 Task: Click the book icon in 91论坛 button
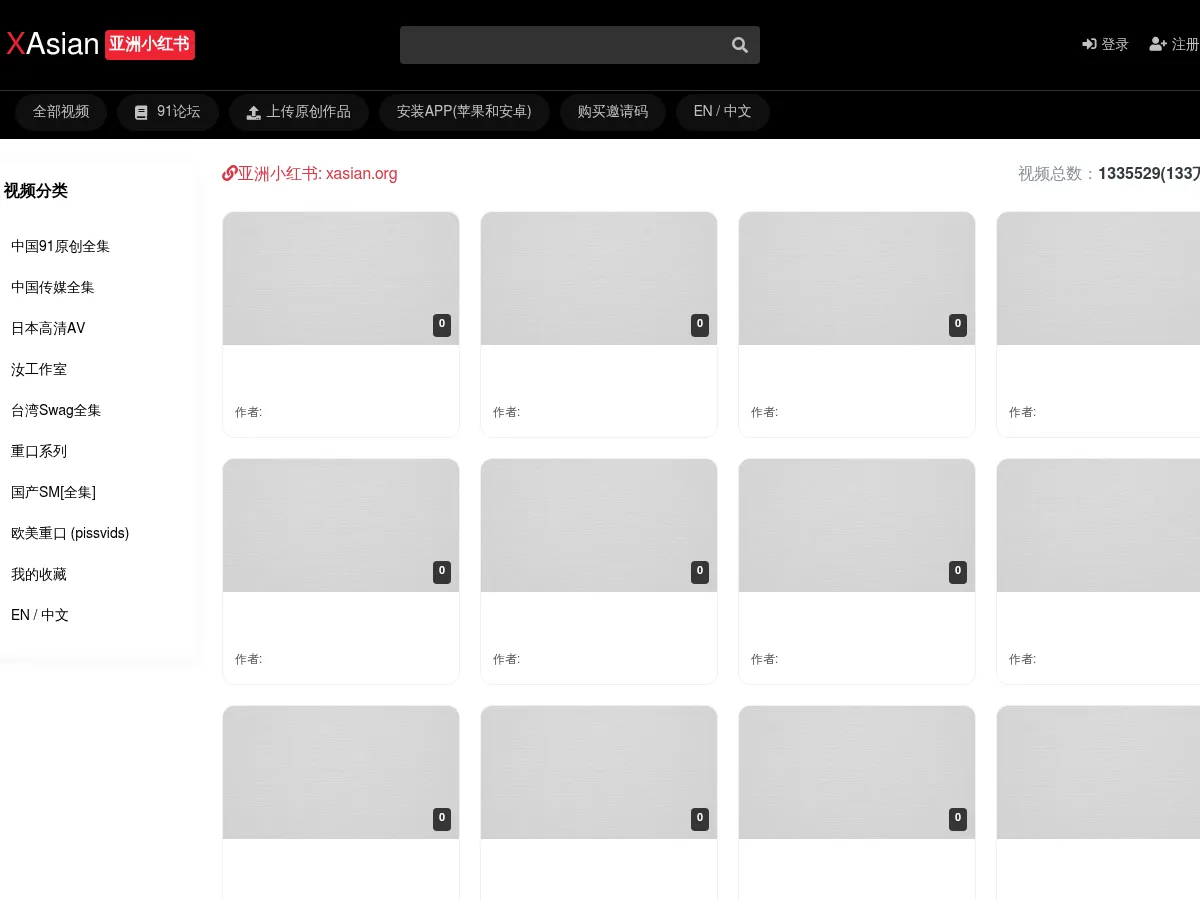141,112
